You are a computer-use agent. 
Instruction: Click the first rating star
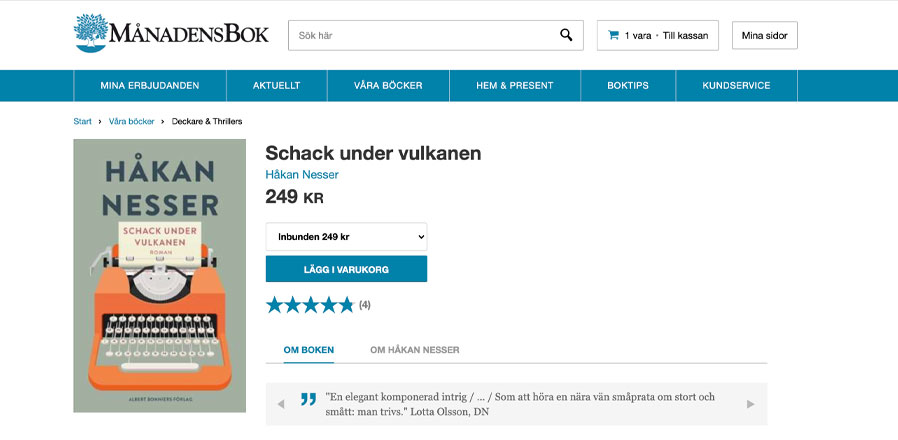[275, 305]
